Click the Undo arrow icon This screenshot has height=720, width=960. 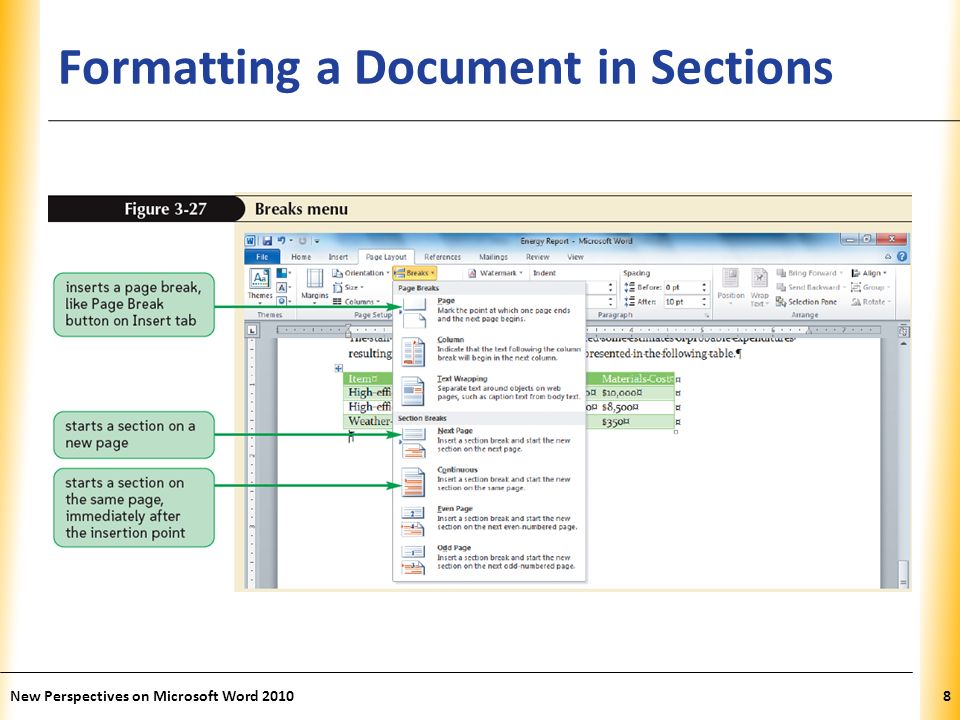coord(281,241)
